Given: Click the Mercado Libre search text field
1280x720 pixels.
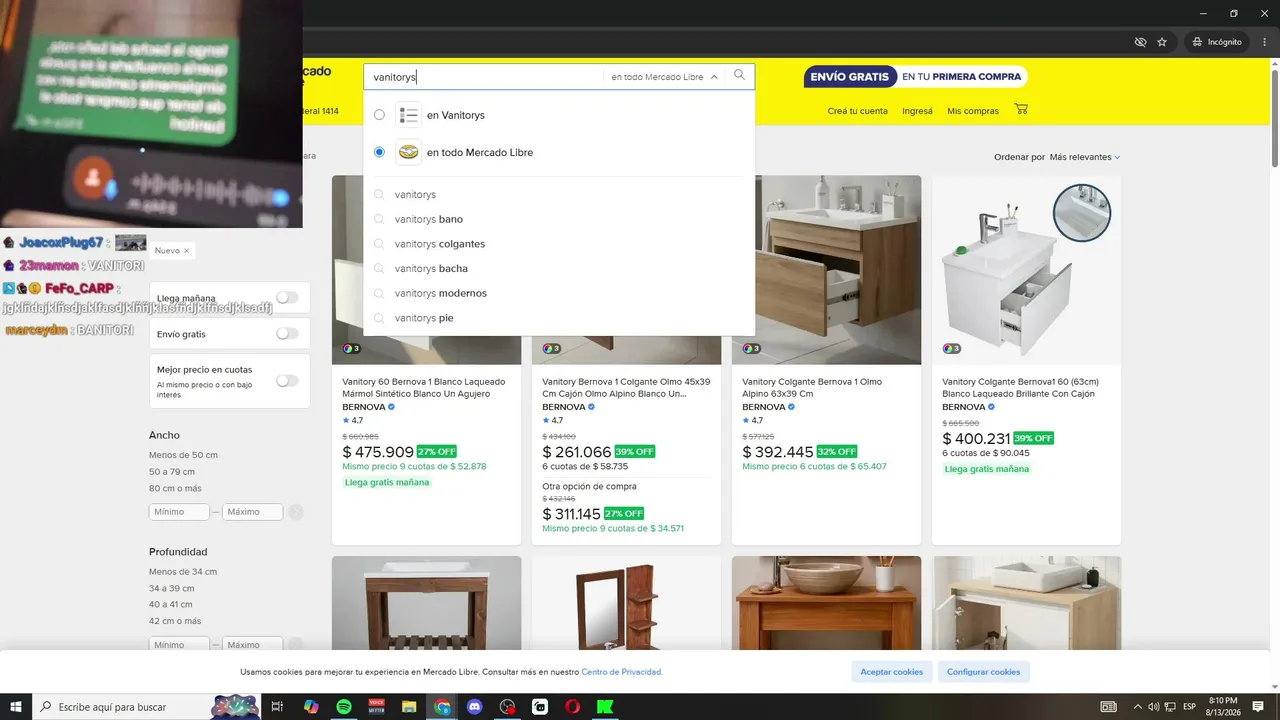Looking at the screenshot, I should (485, 77).
